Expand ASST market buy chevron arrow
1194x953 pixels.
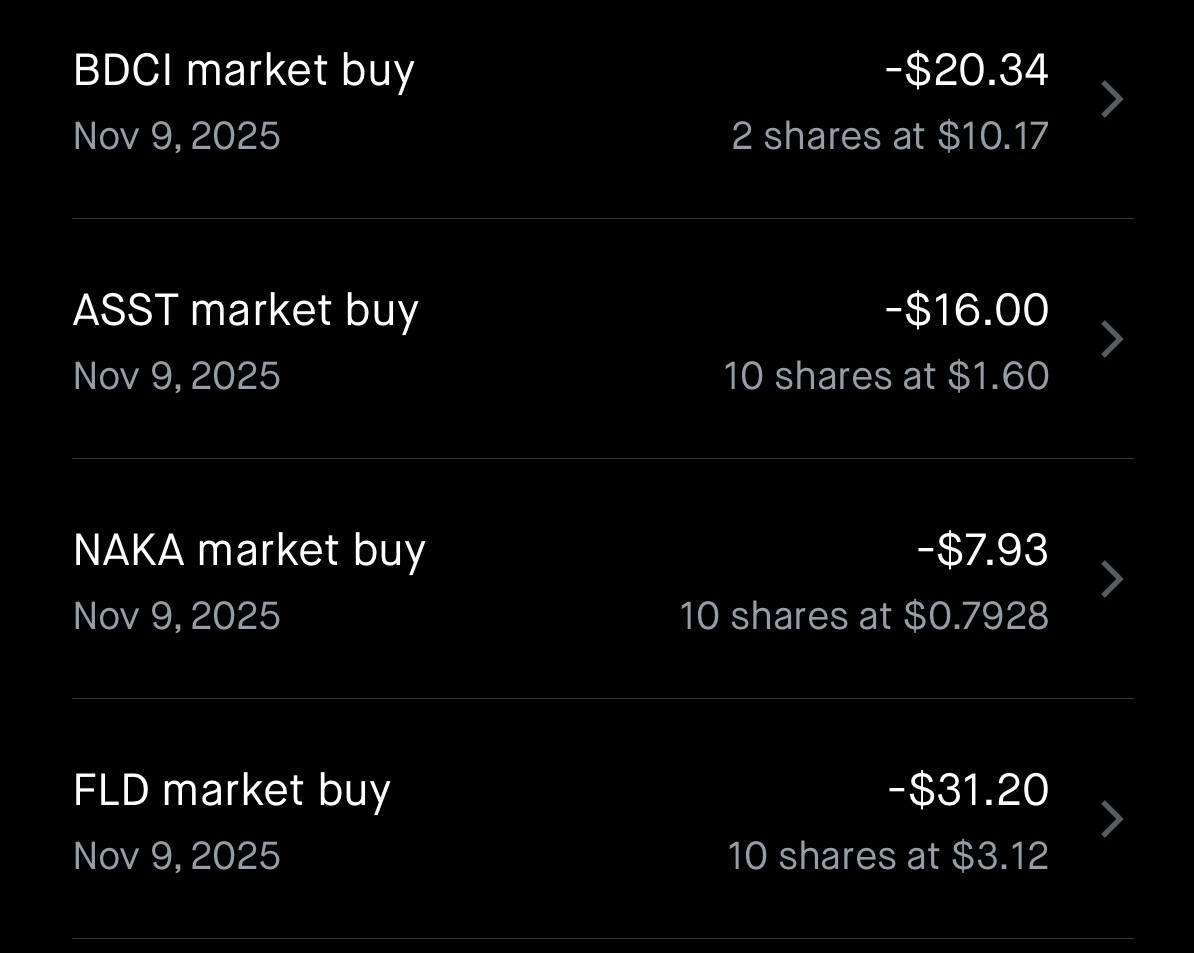pos(1111,340)
